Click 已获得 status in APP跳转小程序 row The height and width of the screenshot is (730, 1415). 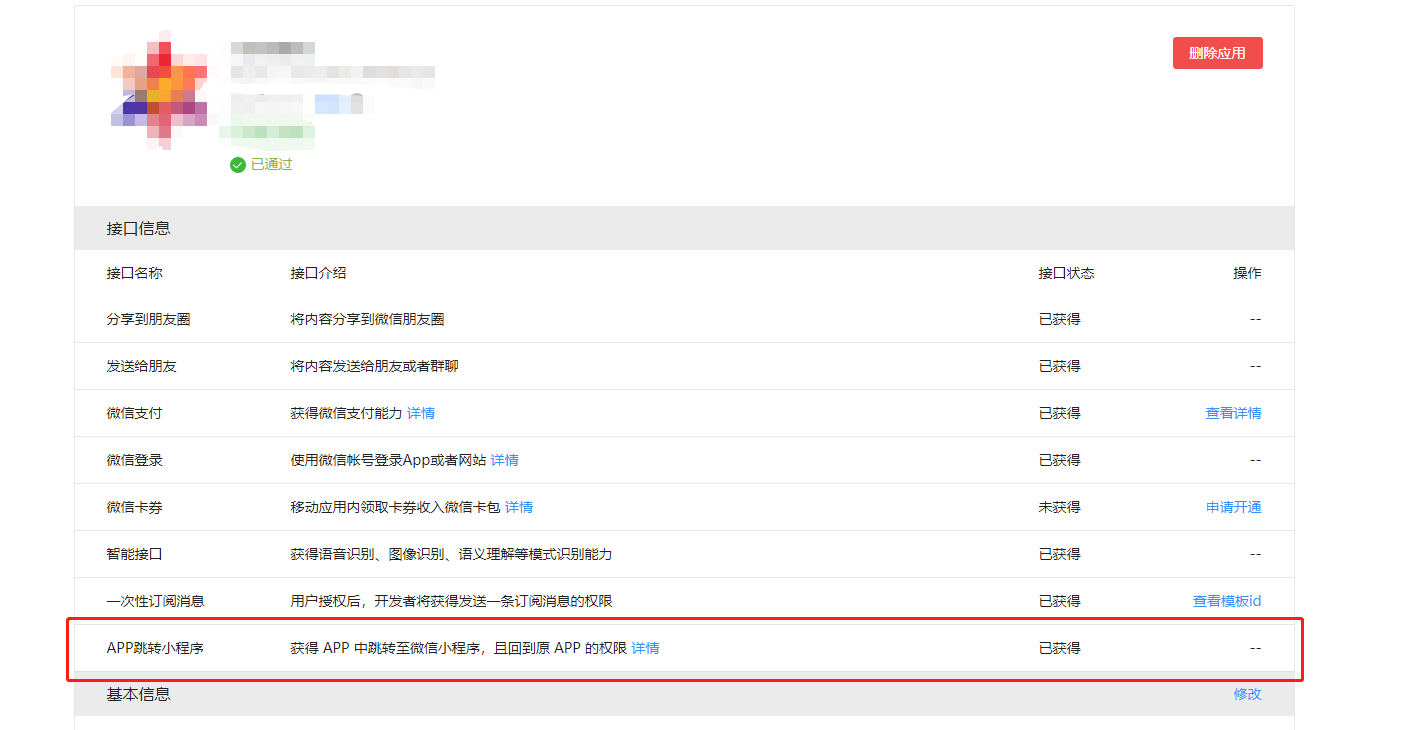tap(1060, 648)
